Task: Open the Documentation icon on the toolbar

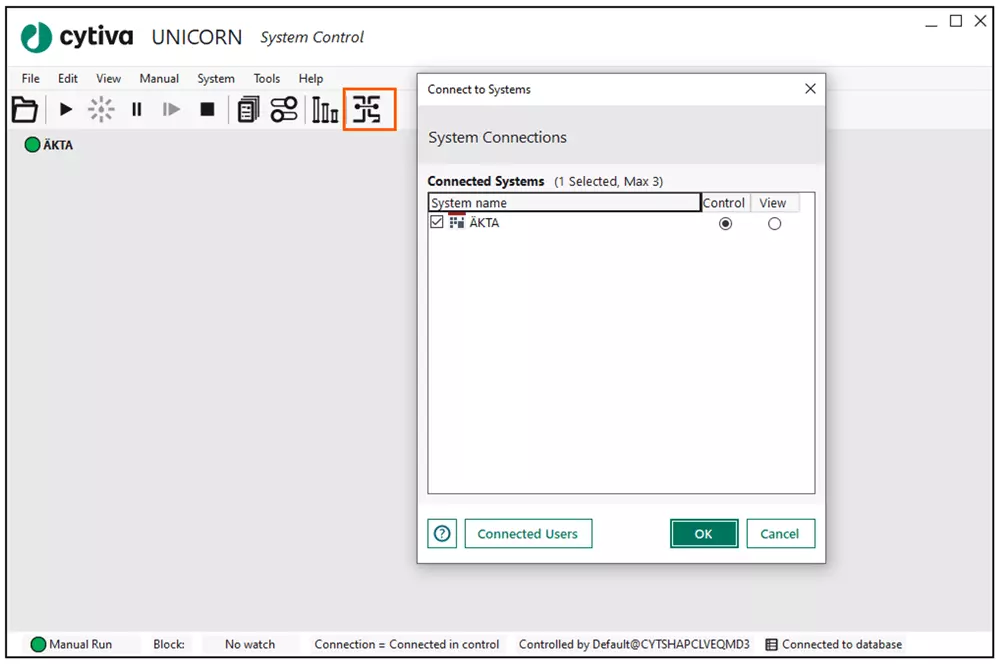Action: pos(246,109)
